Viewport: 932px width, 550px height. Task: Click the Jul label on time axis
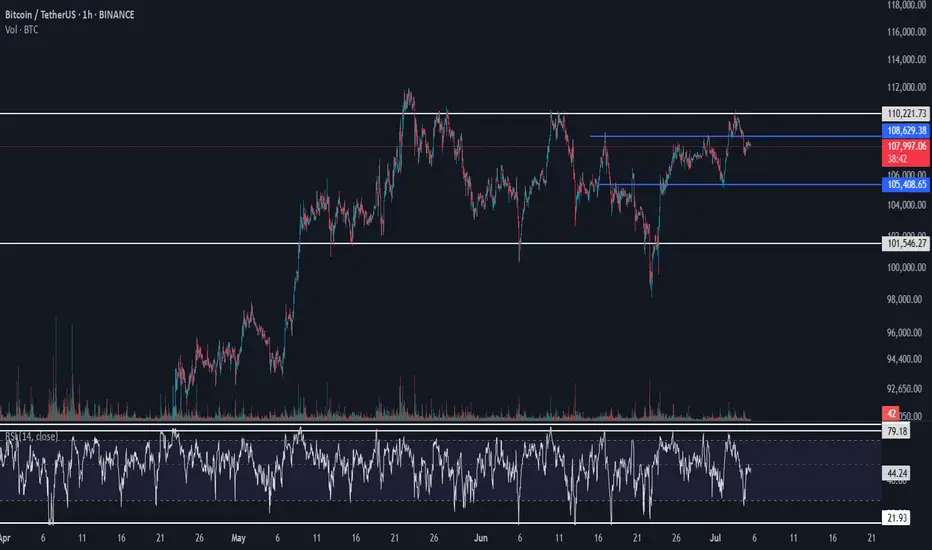pos(715,538)
